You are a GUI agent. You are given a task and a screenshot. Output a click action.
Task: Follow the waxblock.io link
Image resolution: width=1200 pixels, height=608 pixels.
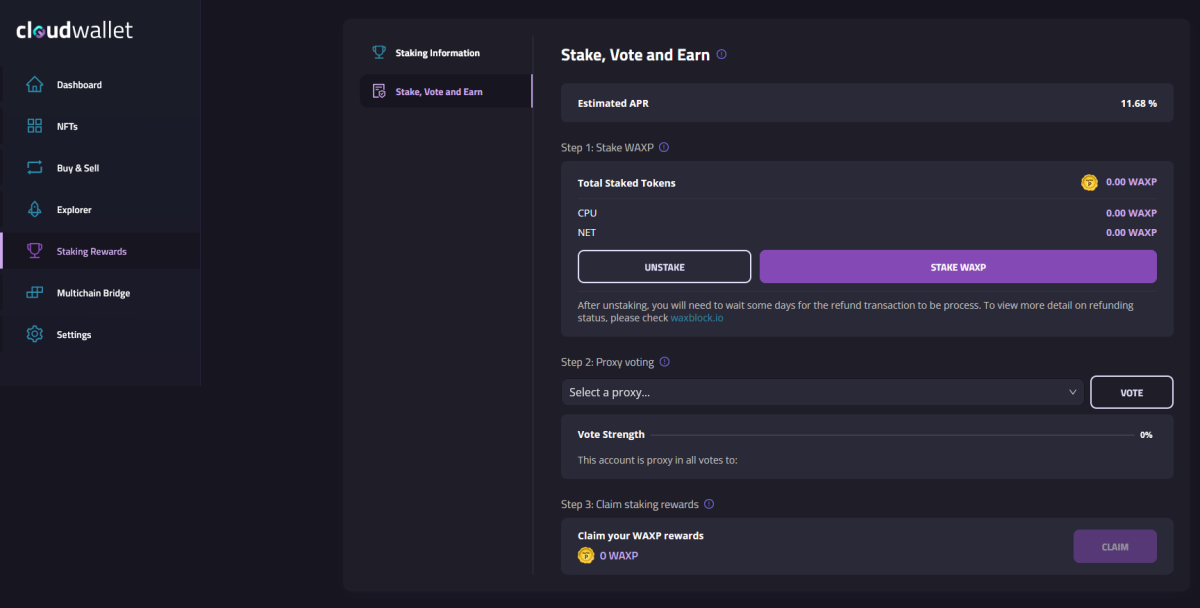click(698, 318)
